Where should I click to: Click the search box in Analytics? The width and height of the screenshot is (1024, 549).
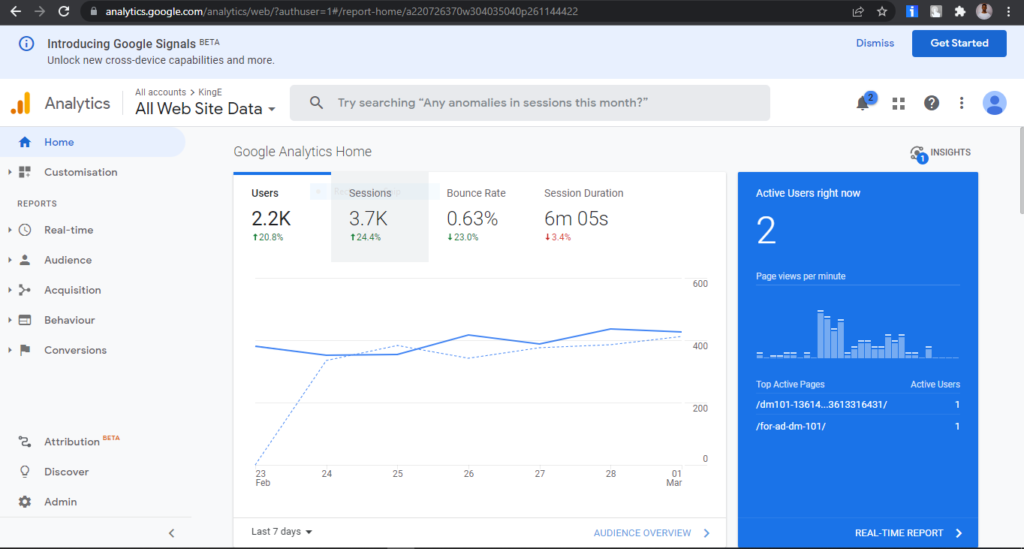(530, 102)
